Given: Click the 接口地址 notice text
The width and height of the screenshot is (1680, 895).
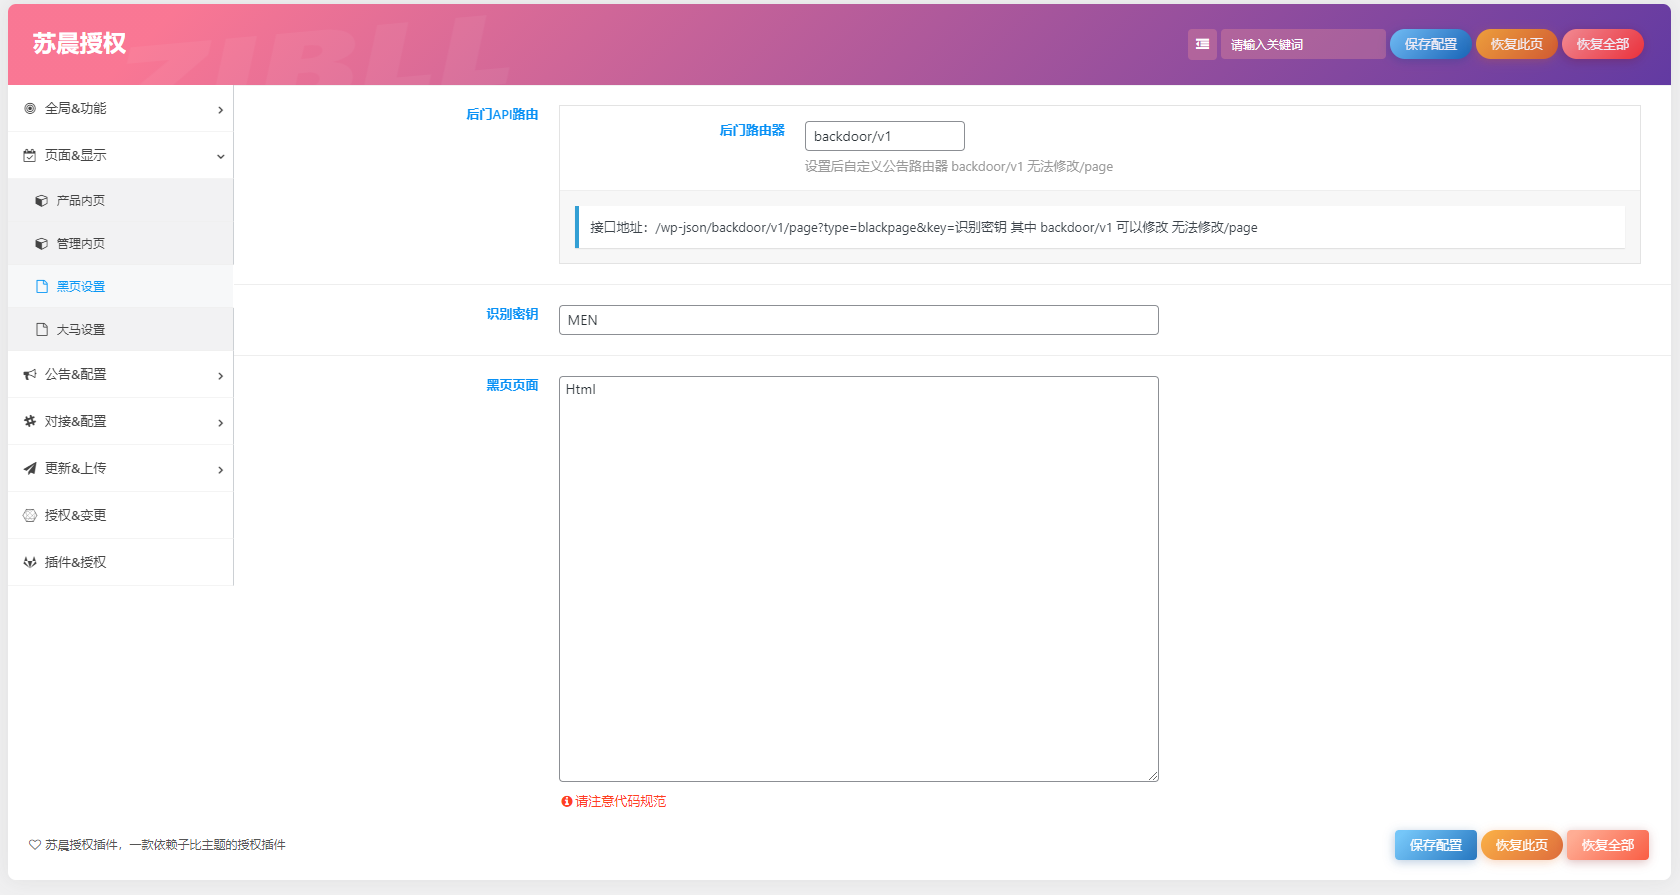Looking at the screenshot, I should (924, 227).
